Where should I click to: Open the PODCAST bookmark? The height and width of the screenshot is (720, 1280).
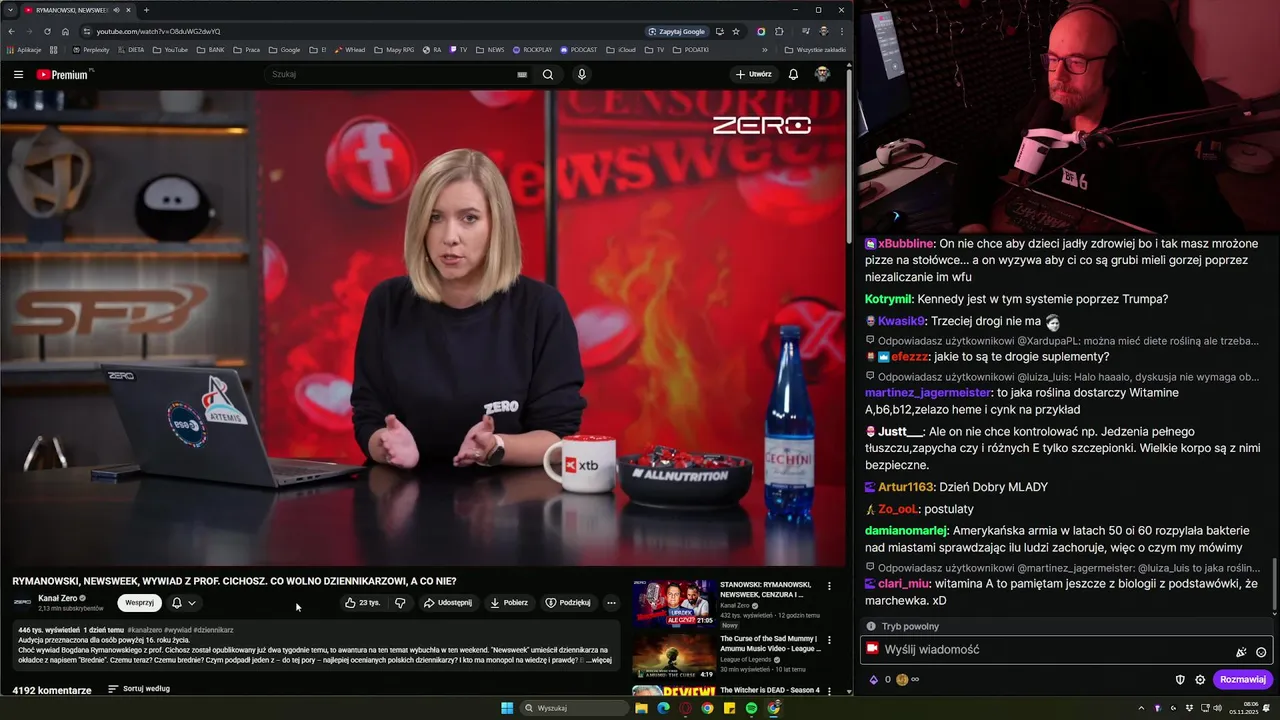pos(579,49)
